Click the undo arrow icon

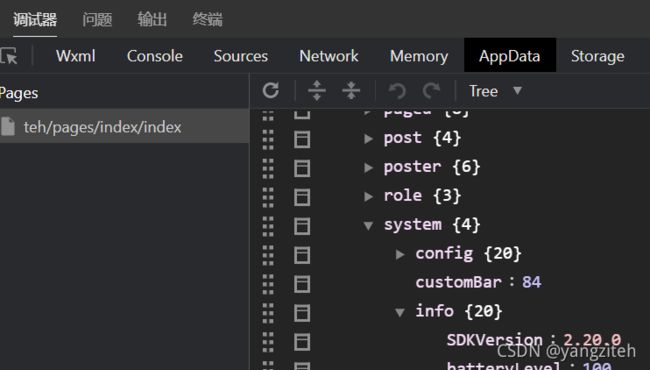pos(397,91)
